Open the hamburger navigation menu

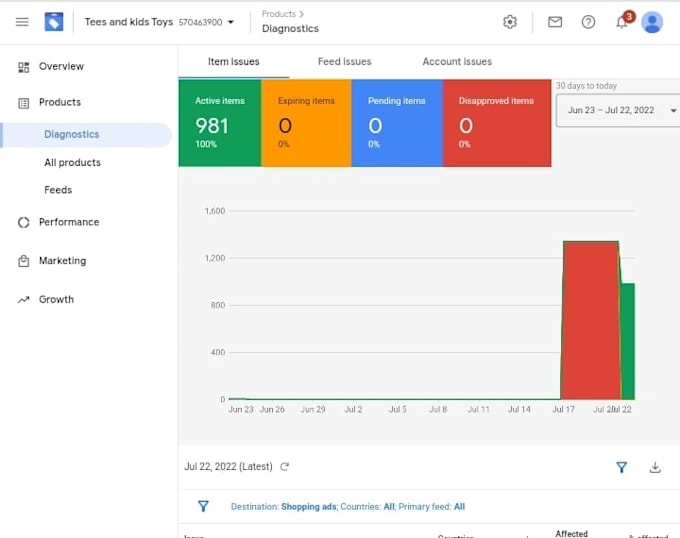click(22, 22)
